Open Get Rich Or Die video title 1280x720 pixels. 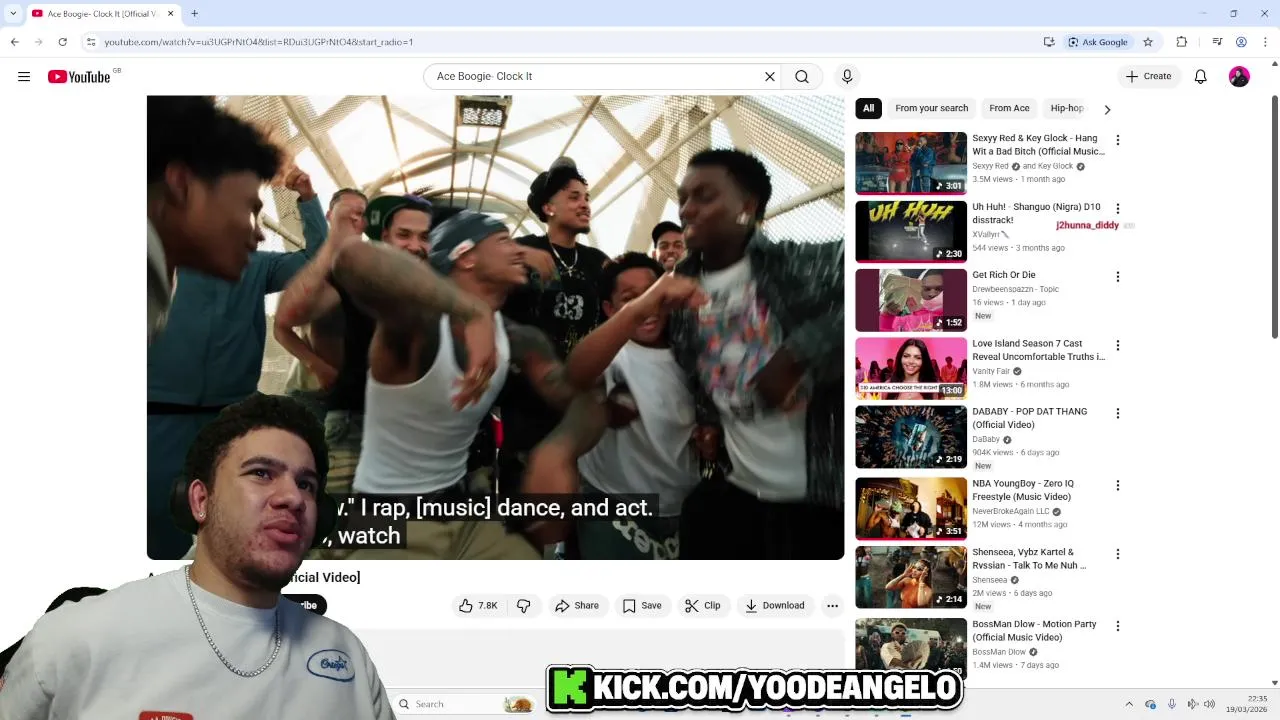(1003, 275)
